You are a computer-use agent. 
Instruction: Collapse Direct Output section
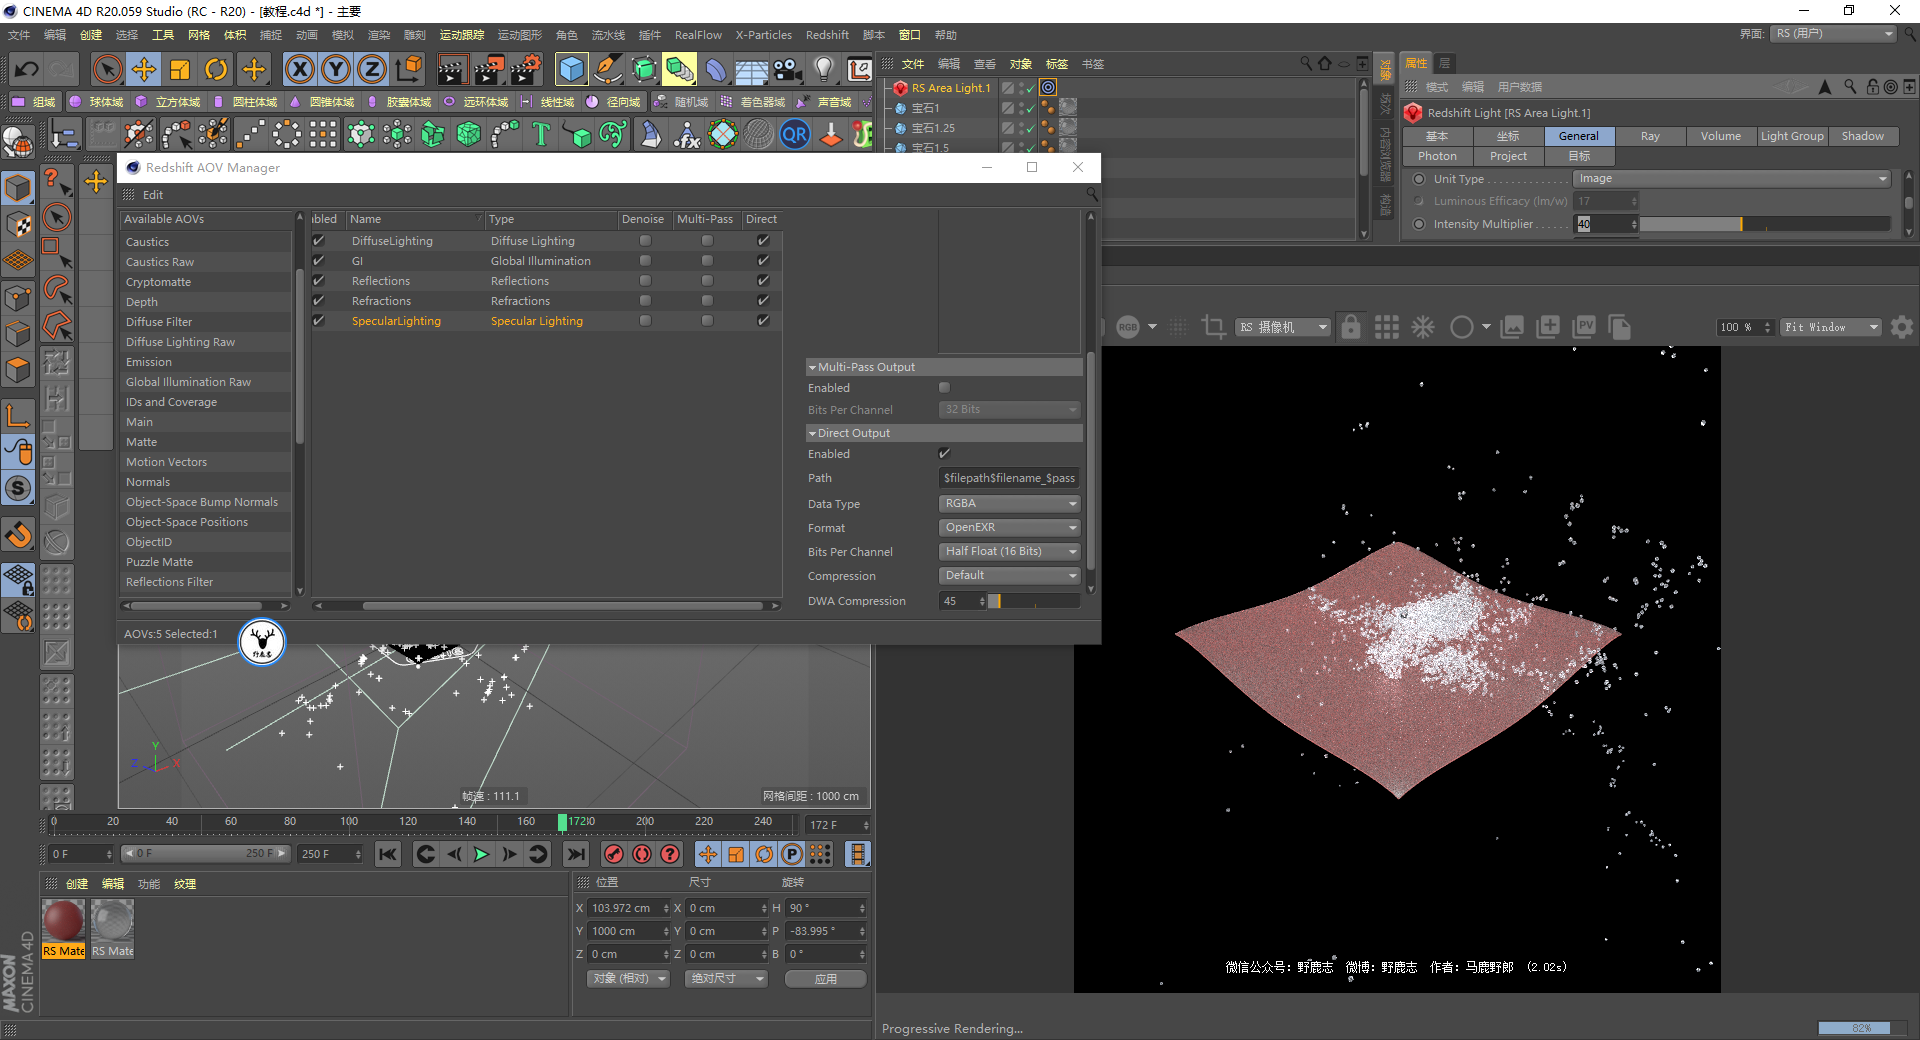tap(812, 433)
